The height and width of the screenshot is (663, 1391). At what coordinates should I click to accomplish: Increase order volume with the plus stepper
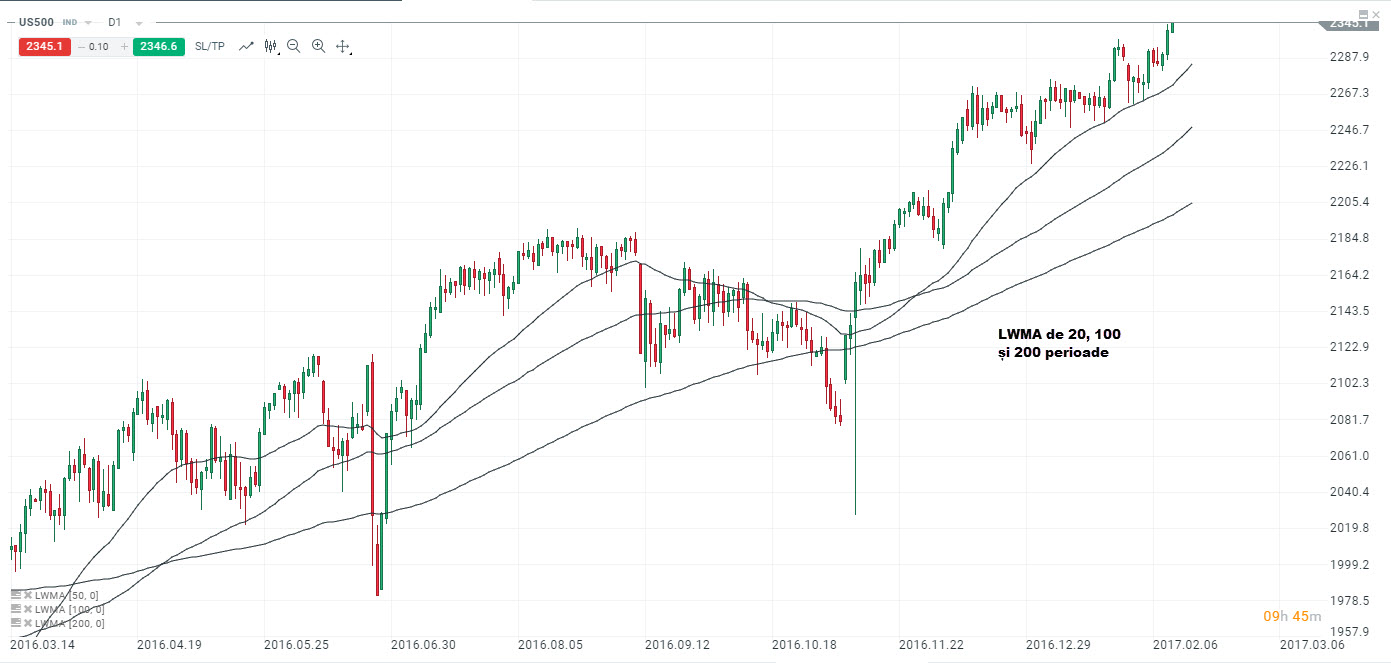coord(123,46)
